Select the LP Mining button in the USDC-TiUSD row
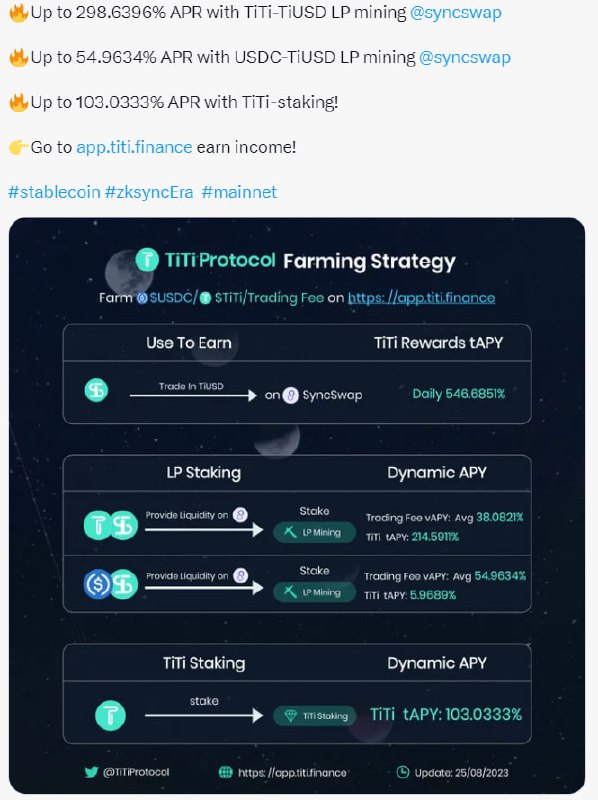The width and height of the screenshot is (598, 800). click(x=314, y=592)
